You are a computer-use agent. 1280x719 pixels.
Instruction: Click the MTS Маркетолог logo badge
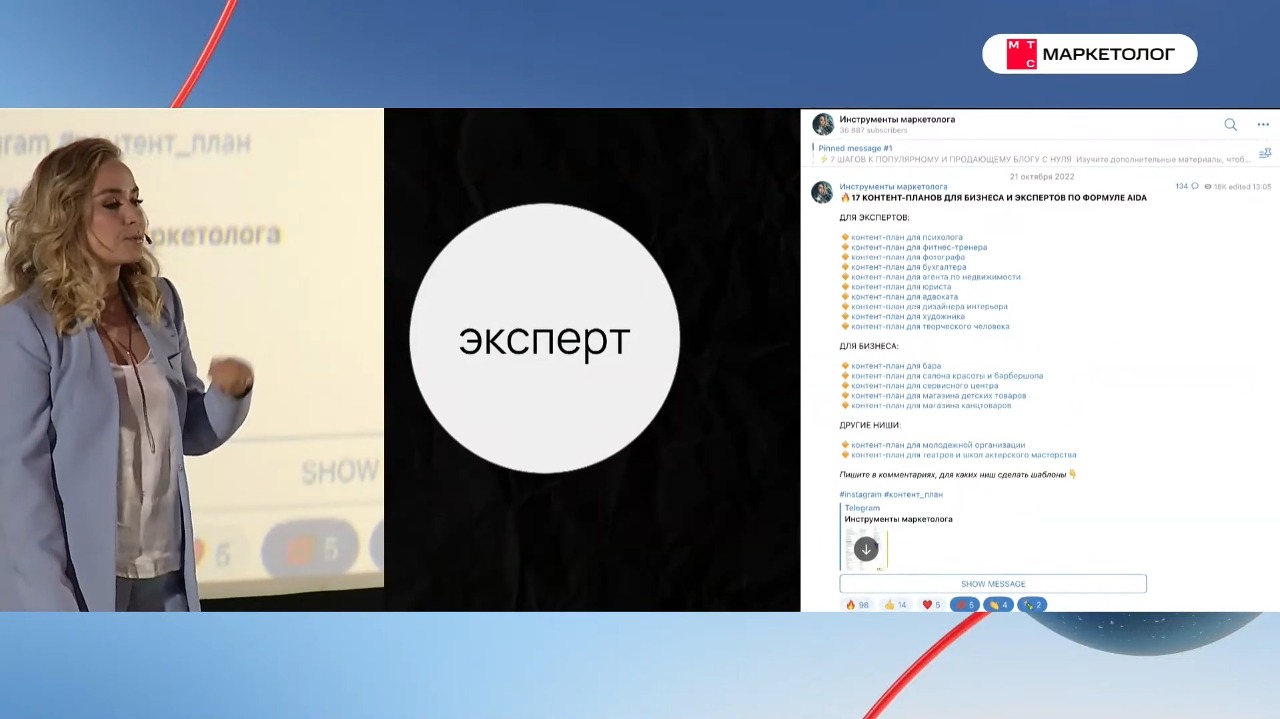click(x=1089, y=54)
